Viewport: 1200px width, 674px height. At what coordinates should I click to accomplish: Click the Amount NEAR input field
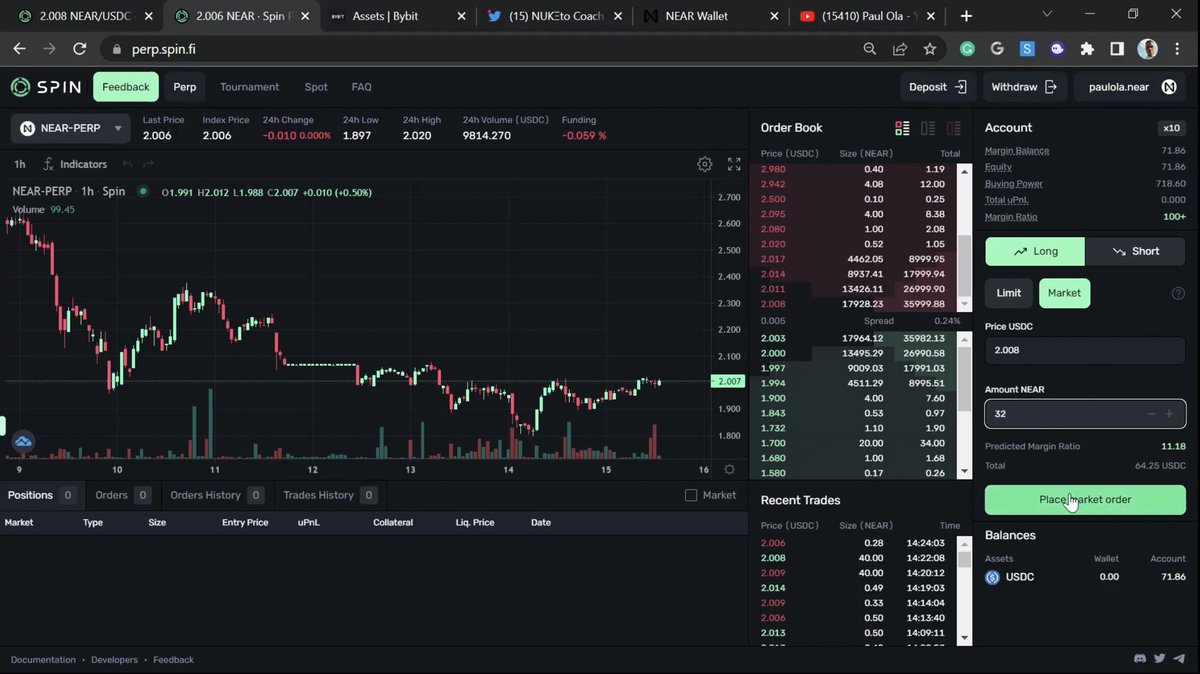click(x=1085, y=413)
